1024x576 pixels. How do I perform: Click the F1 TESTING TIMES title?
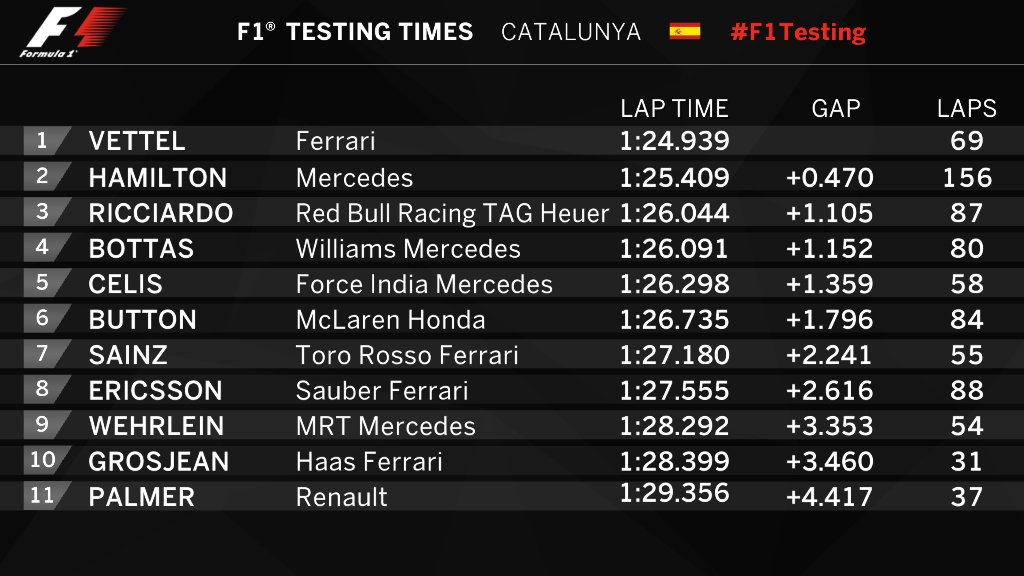point(355,31)
